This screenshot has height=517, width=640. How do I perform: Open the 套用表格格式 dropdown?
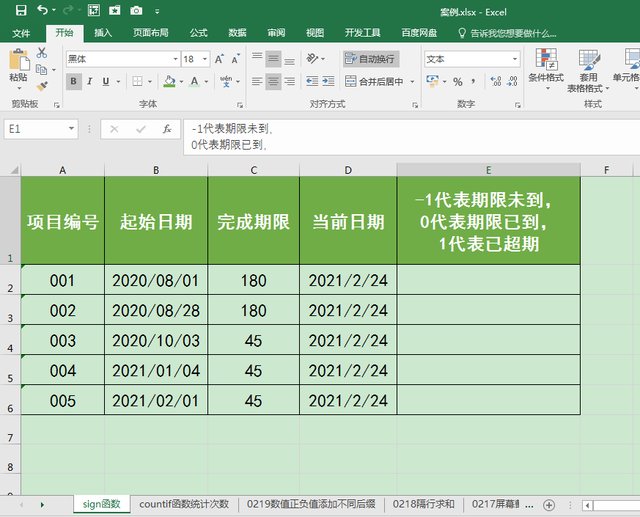coord(588,69)
